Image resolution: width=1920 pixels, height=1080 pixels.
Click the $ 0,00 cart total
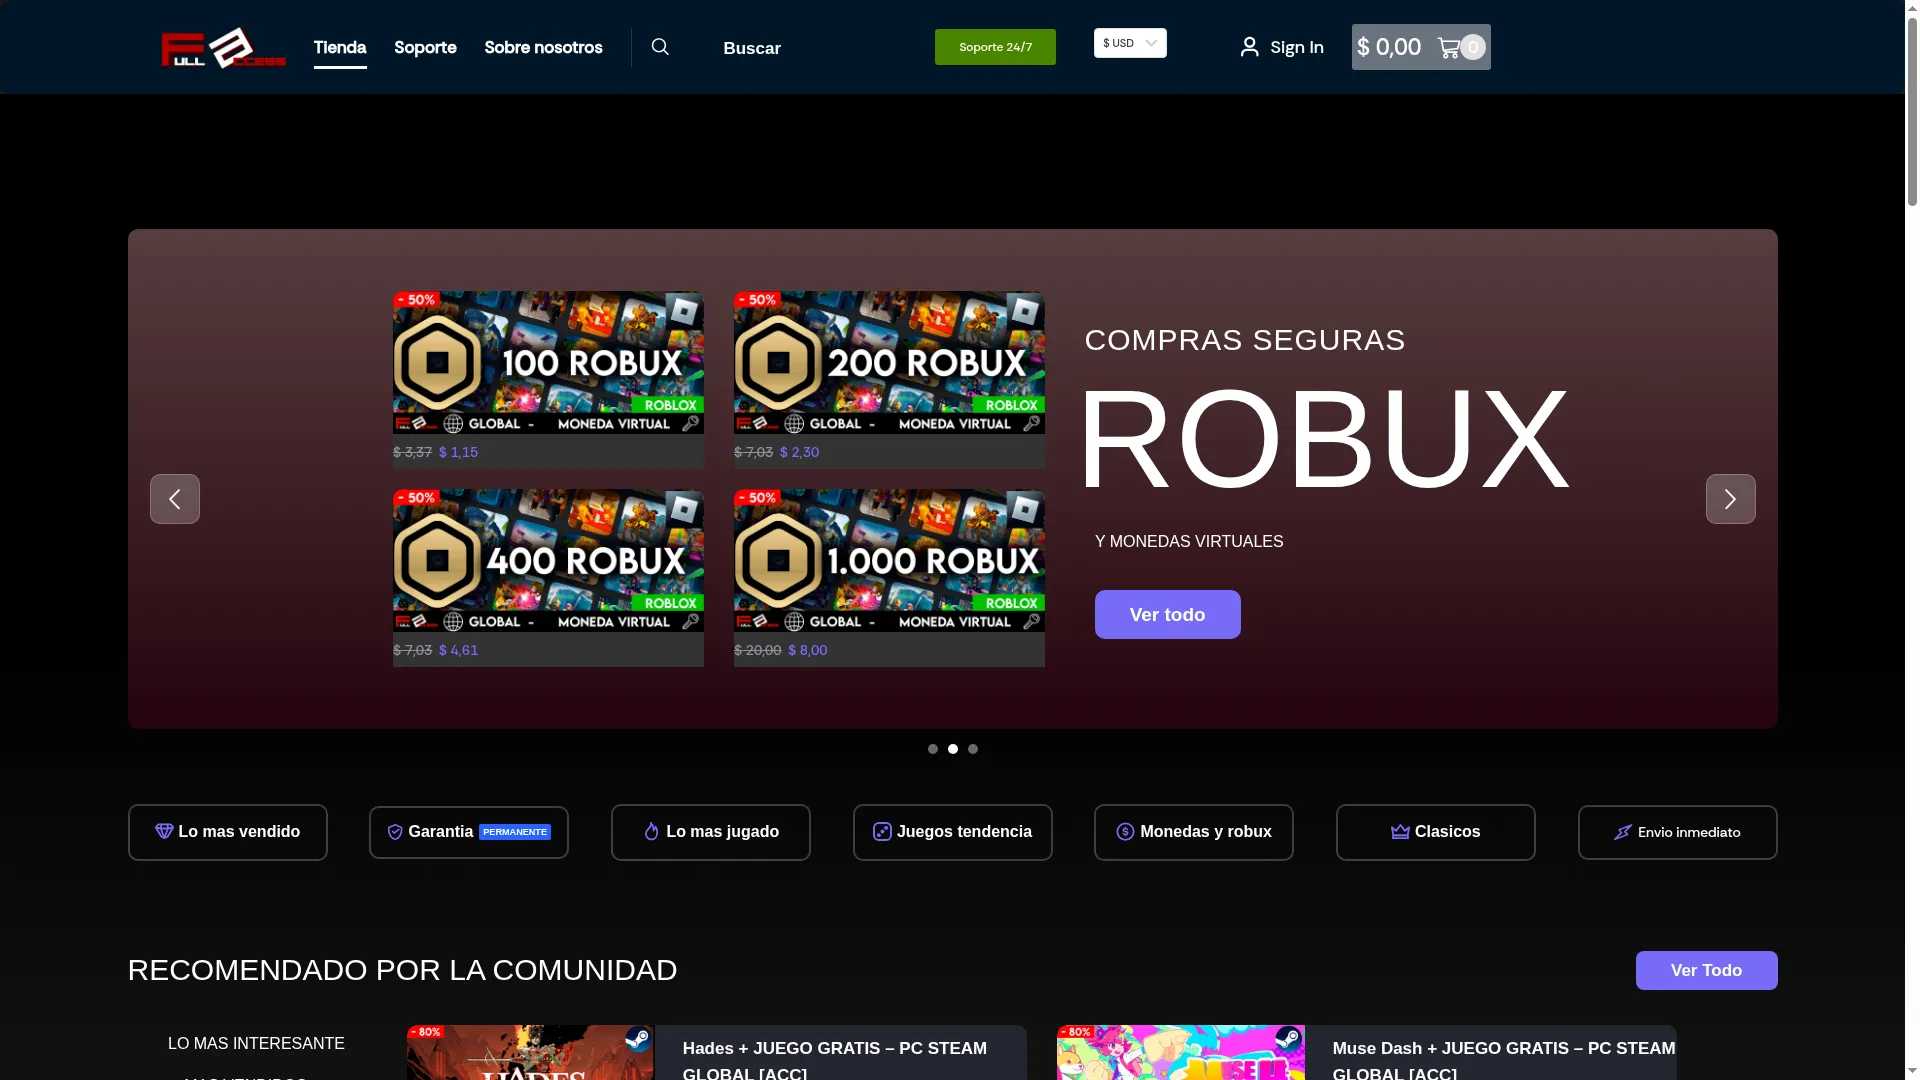tap(1389, 47)
